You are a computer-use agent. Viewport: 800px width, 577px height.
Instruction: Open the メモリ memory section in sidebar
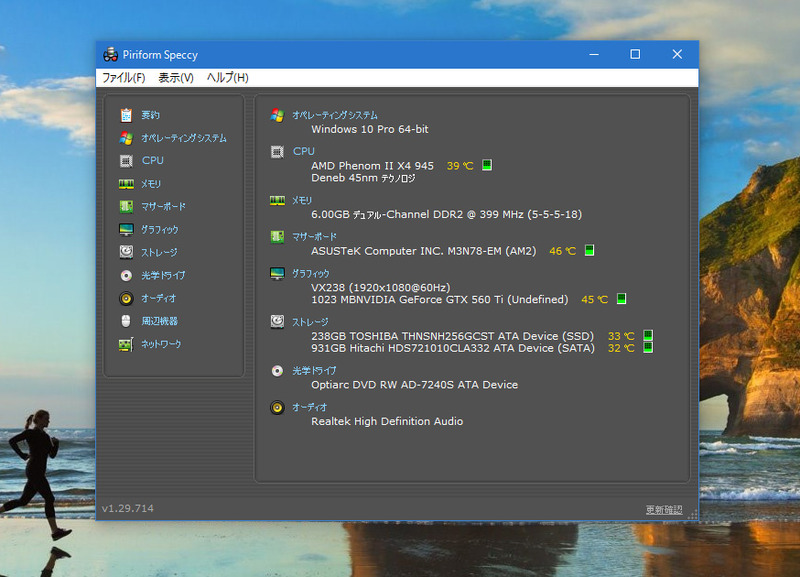[x=151, y=184]
